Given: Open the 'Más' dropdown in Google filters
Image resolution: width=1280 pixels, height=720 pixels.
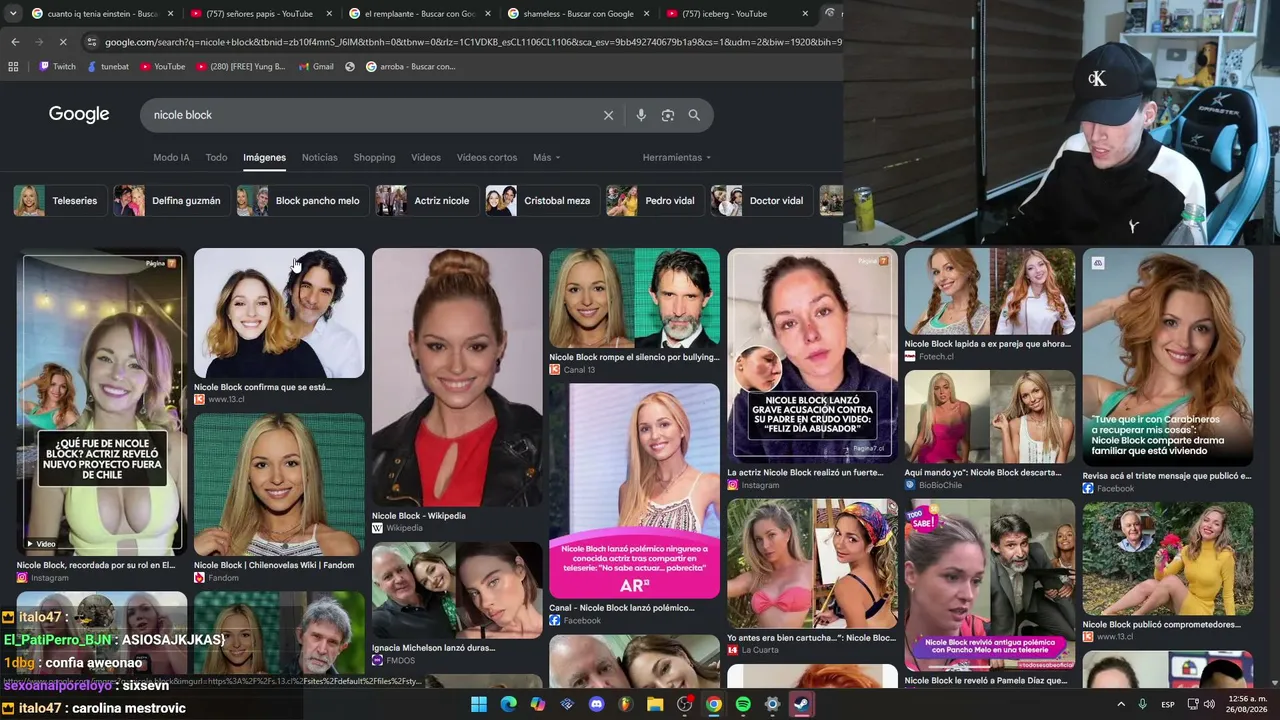Looking at the screenshot, I should pos(546,157).
